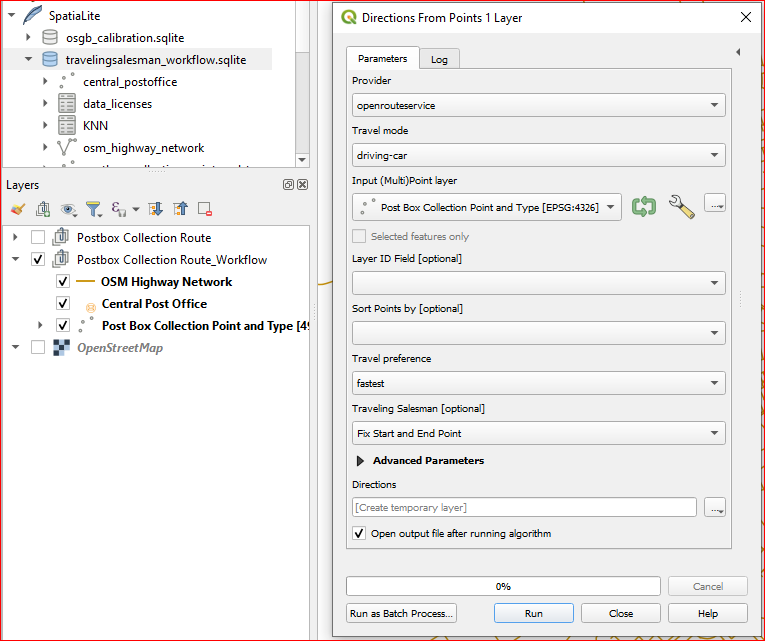The height and width of the screenshot is (641, 765).
Task: Toggle Postbox Collection Route group visibility
Action: (x=38, y=238)
